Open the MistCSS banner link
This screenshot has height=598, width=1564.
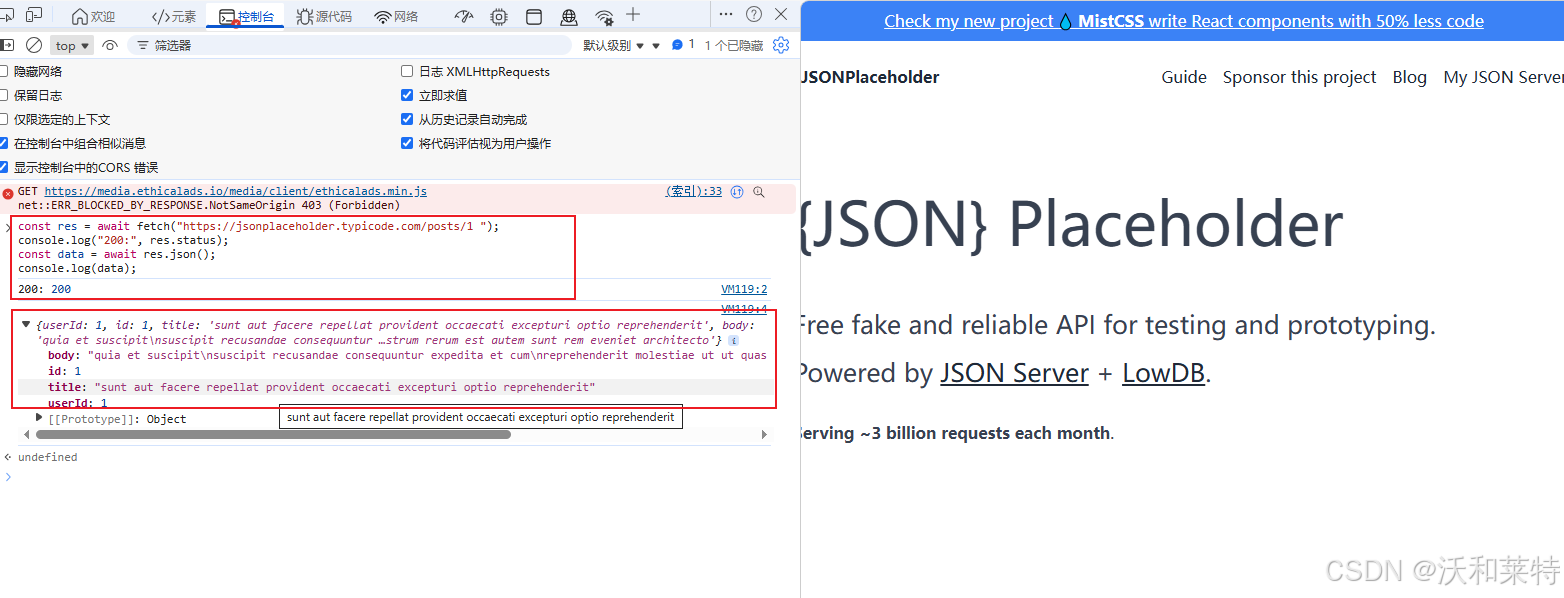(x=1184, y=21)
